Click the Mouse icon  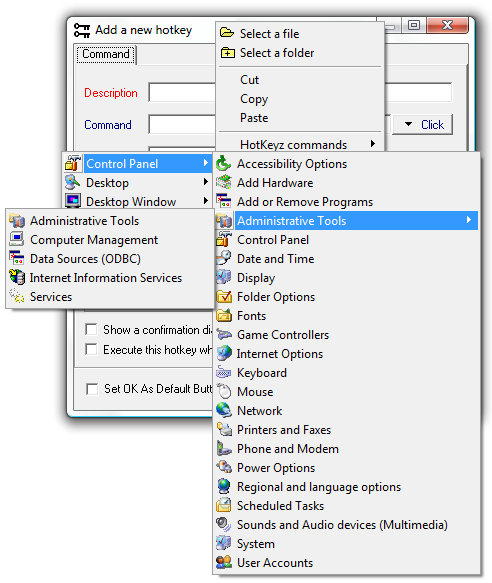[x=224, y=392]
